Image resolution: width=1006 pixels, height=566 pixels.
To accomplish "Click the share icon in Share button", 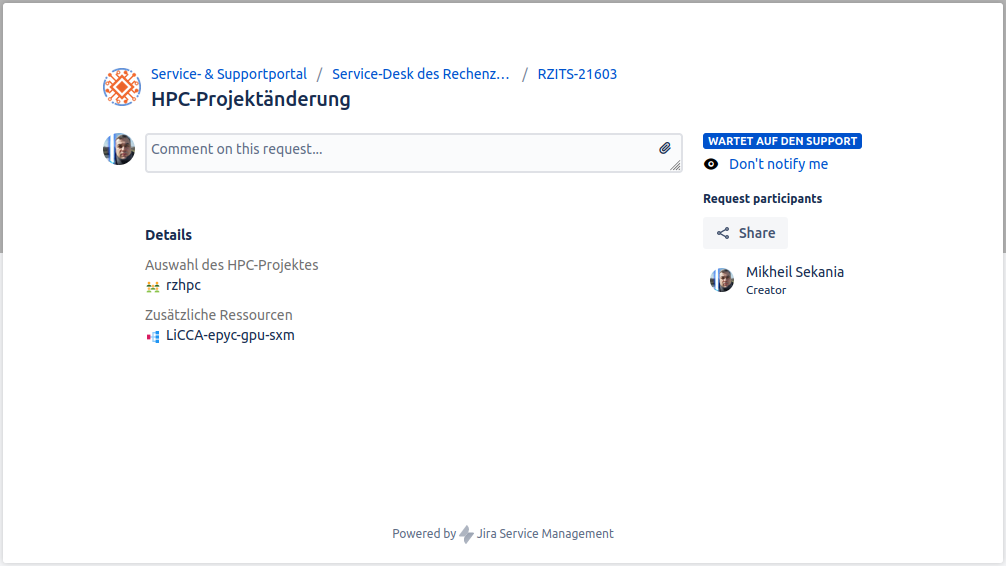I will pyautogui.click(x=723, y=233).
